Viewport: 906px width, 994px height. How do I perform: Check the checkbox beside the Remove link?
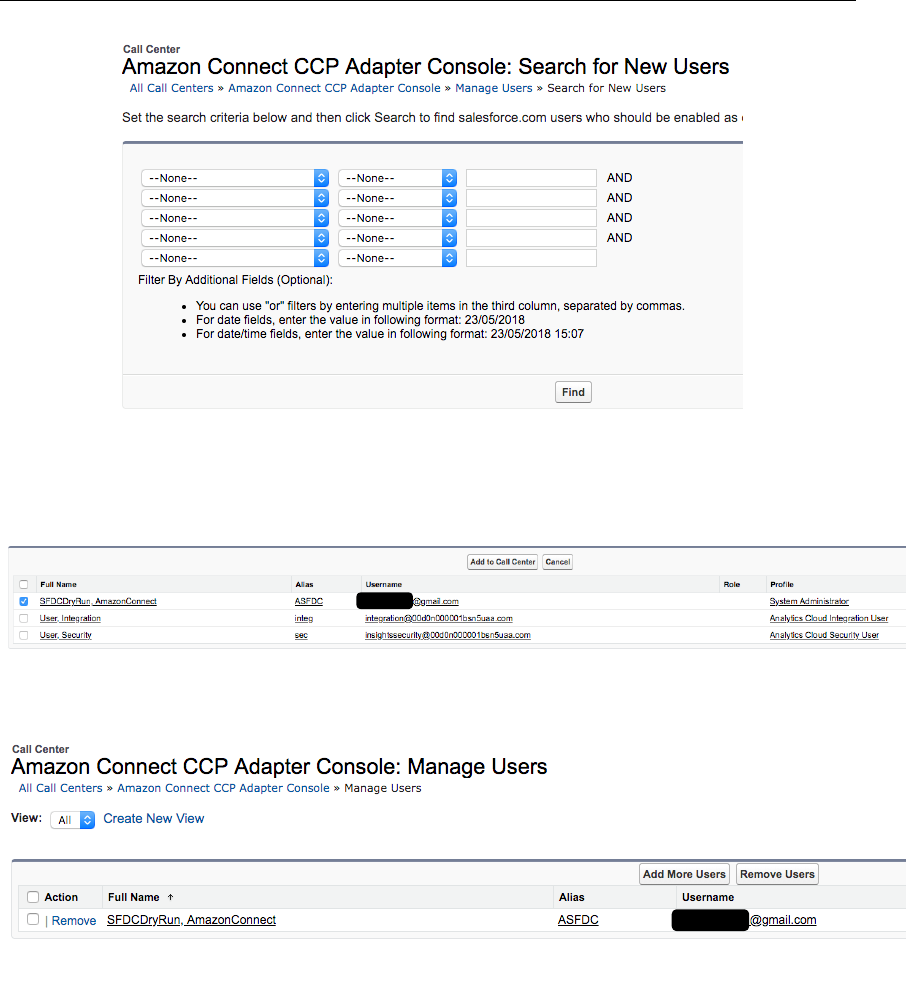(x=33, y=919)
